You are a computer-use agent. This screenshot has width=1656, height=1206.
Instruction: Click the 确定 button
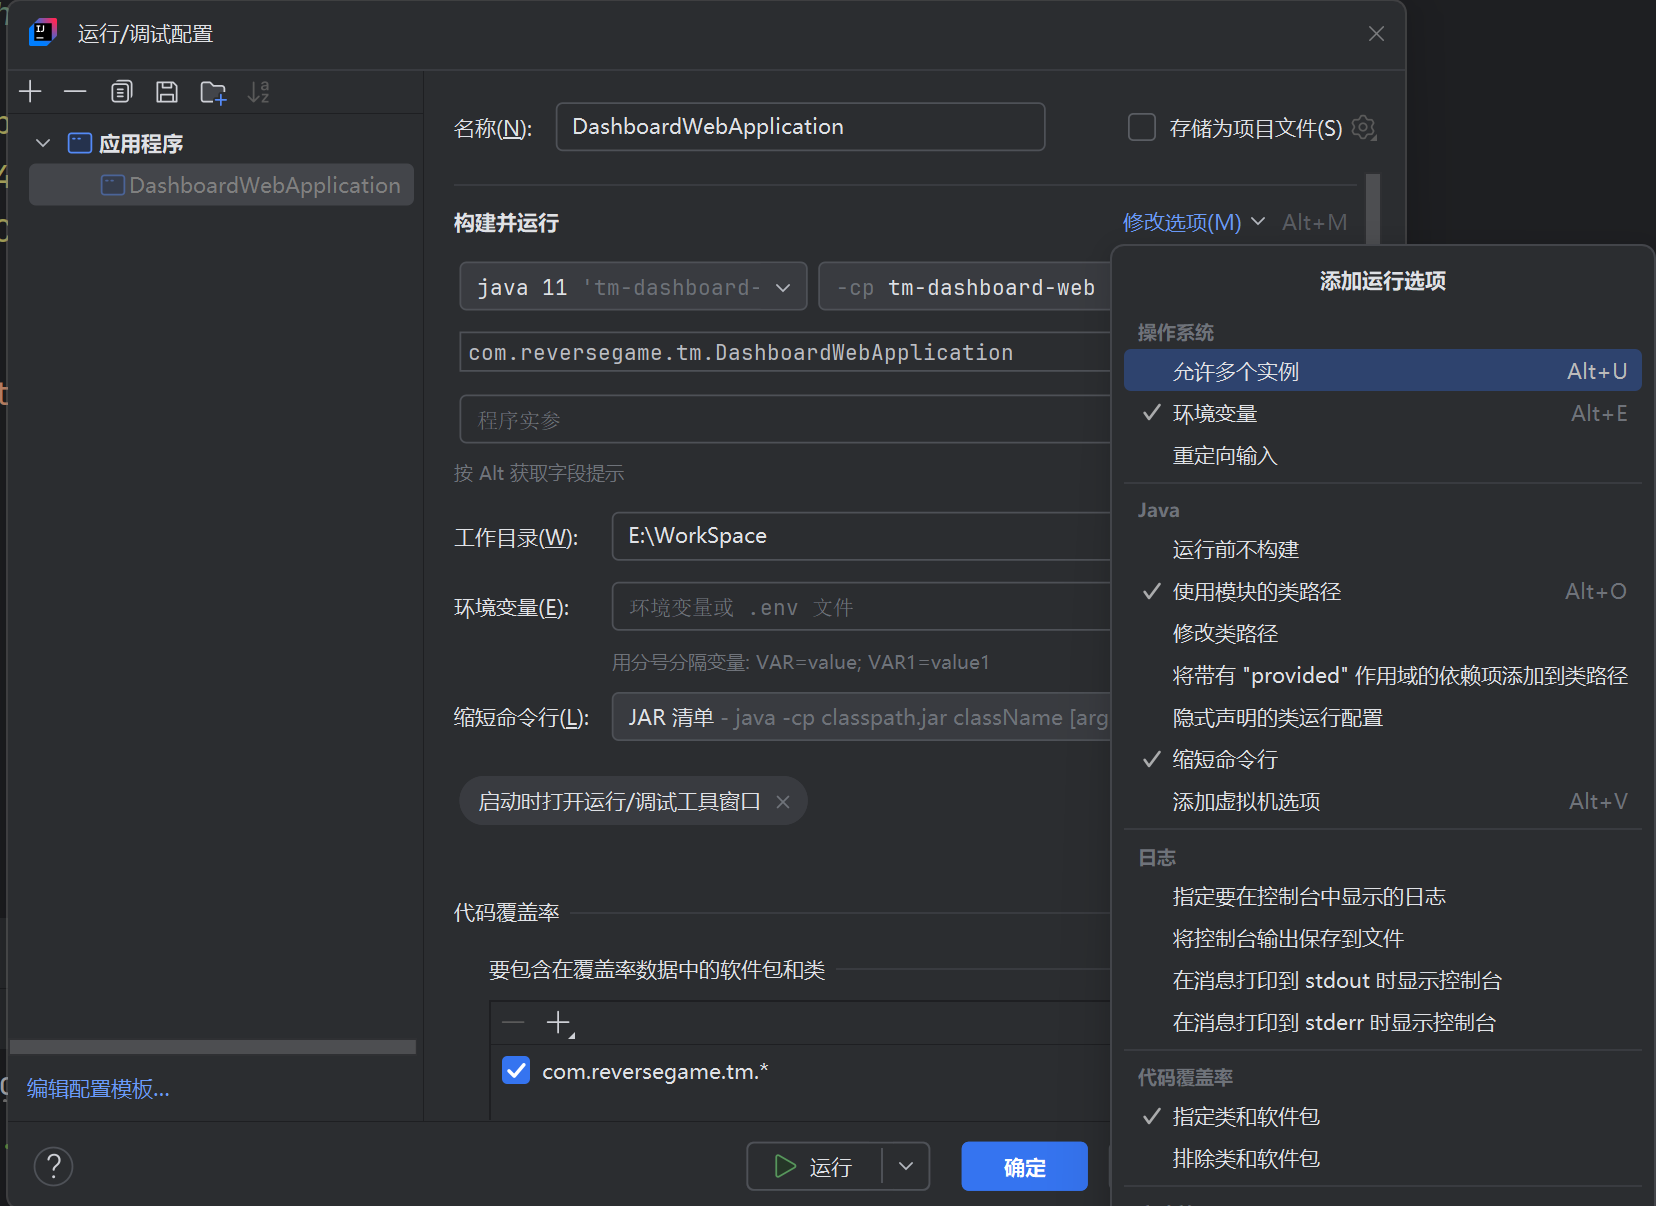[1024, 1166]
